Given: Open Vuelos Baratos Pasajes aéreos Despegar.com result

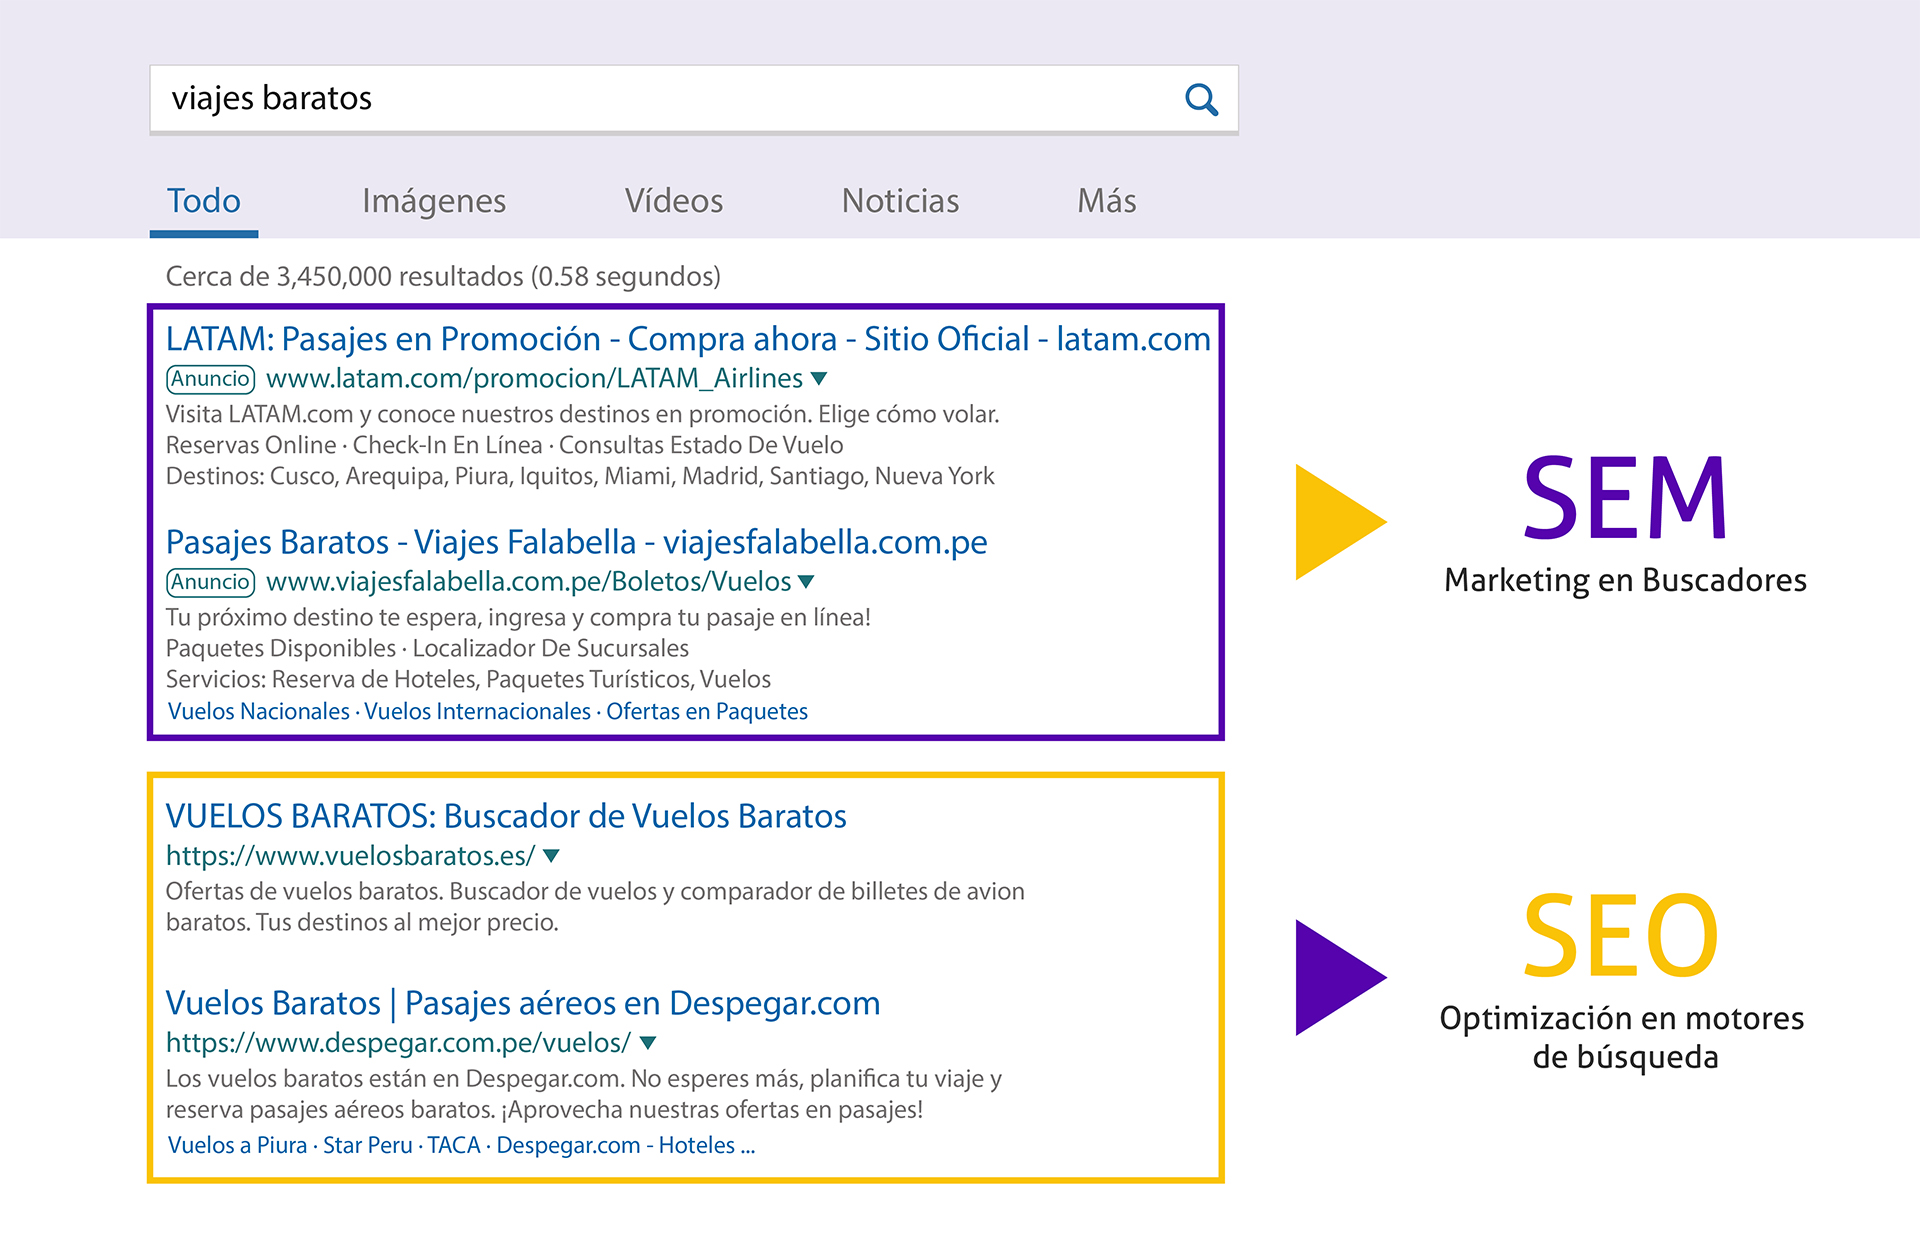Looking at the screenshot, I should pyautogui.click(x=523, y=1003).
